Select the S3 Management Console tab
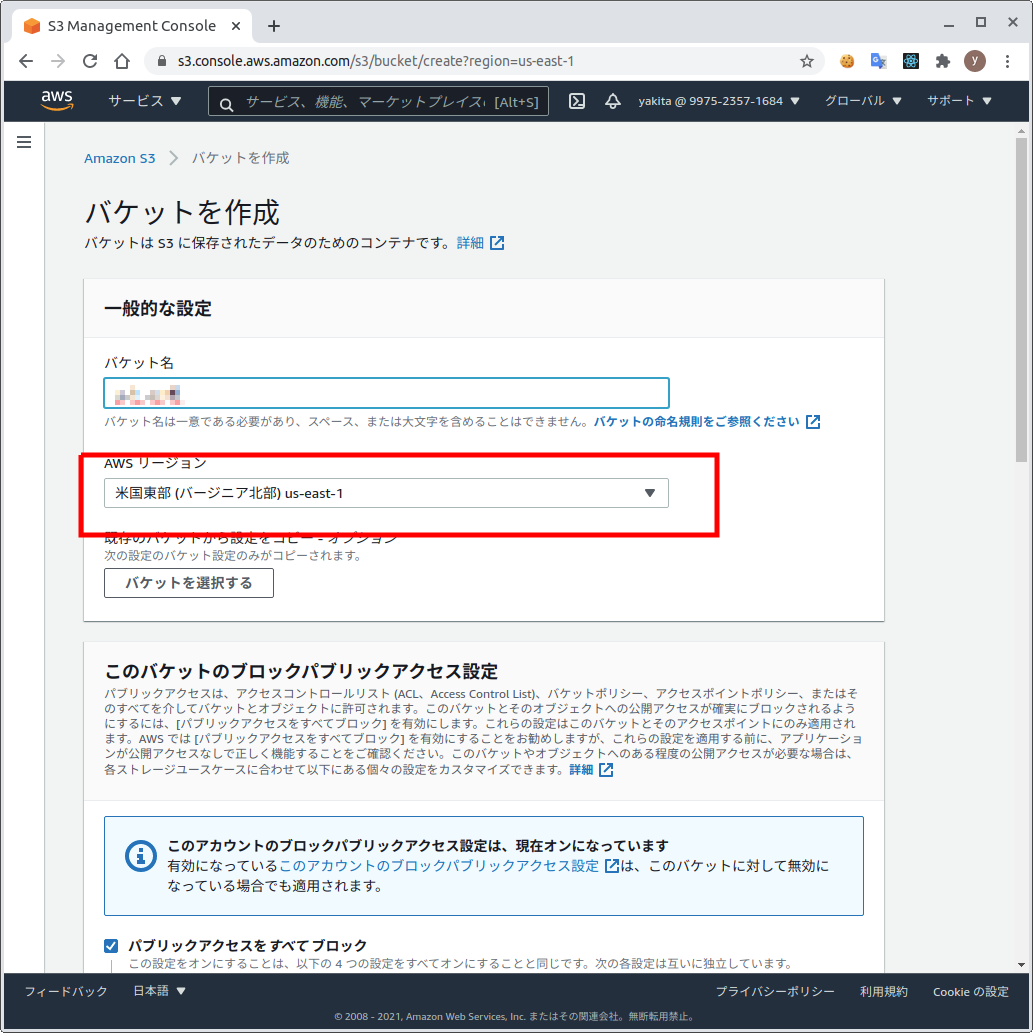1033x1033 pixels. (132, 26)
